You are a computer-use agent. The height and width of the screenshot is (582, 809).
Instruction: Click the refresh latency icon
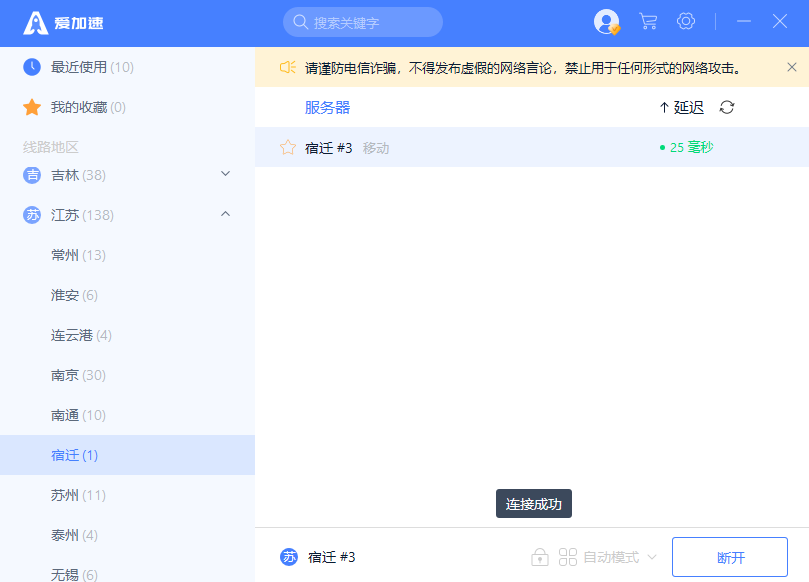pyautogui.click(x=727, y=107)
